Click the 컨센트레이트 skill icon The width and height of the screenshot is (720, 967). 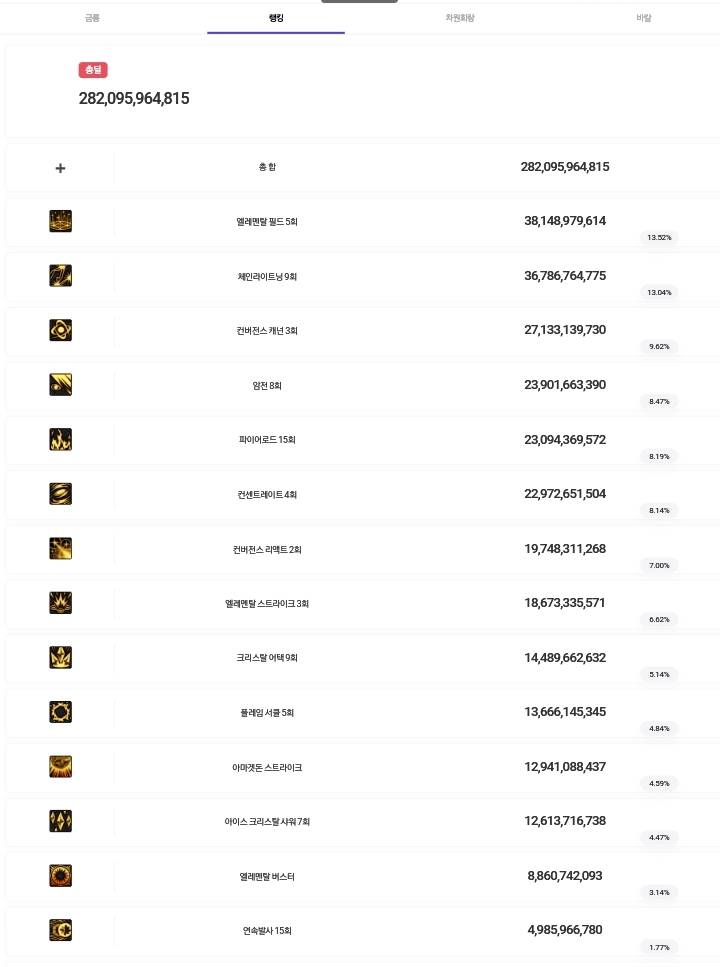[60, 494]
